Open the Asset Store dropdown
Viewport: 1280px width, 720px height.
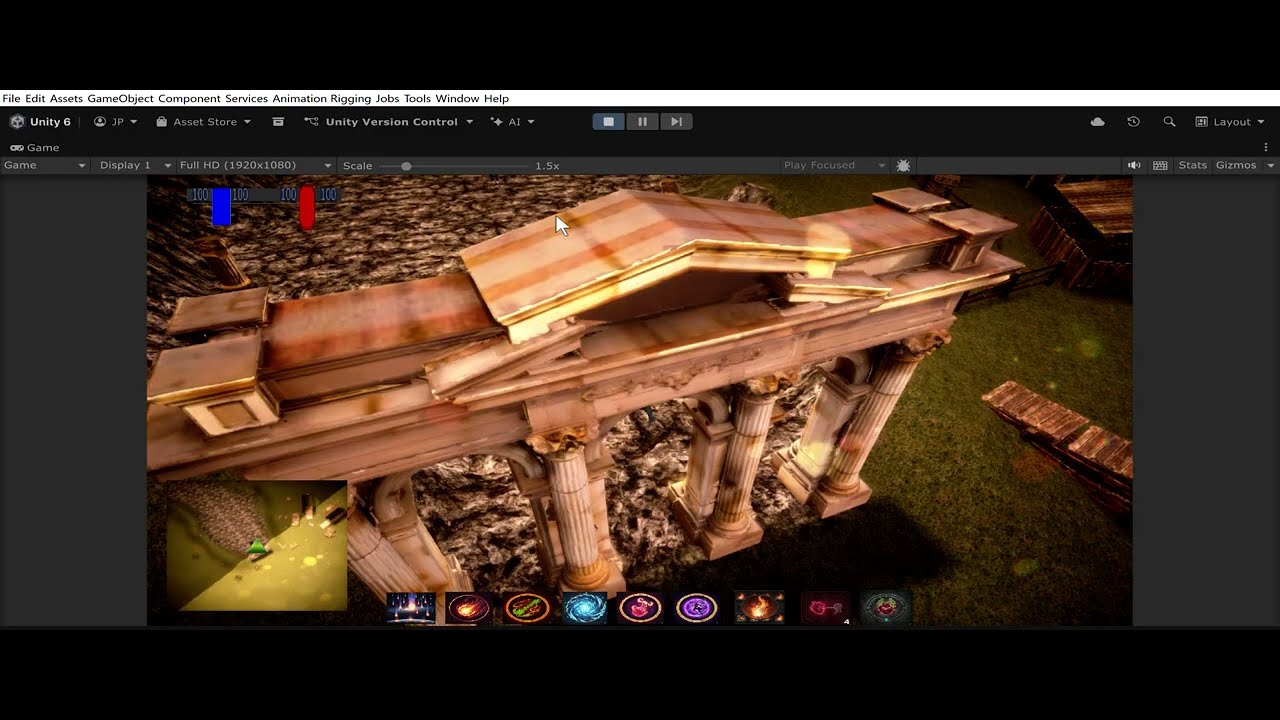(x=204, y=122)
